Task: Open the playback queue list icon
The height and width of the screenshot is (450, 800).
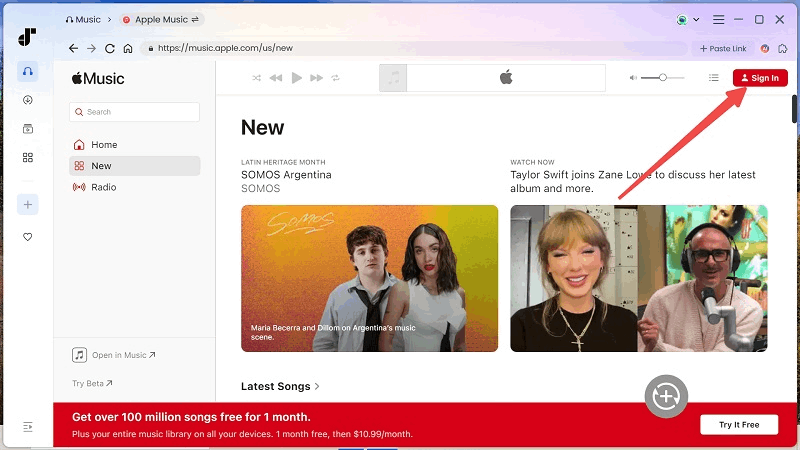Action: (x=714, y=78)
